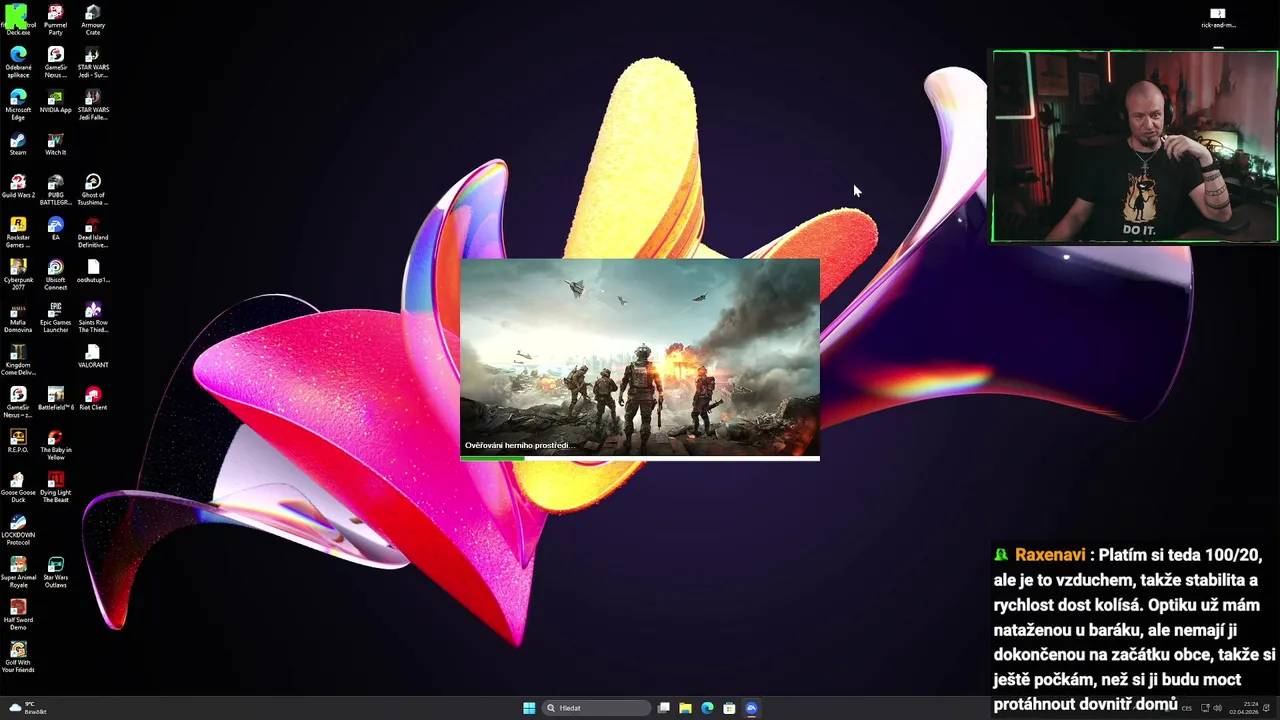This screenshot has width=1280, height=720.
Task: Open the Microsoft Edge desktop shortcut
Action: coord(18,105)
